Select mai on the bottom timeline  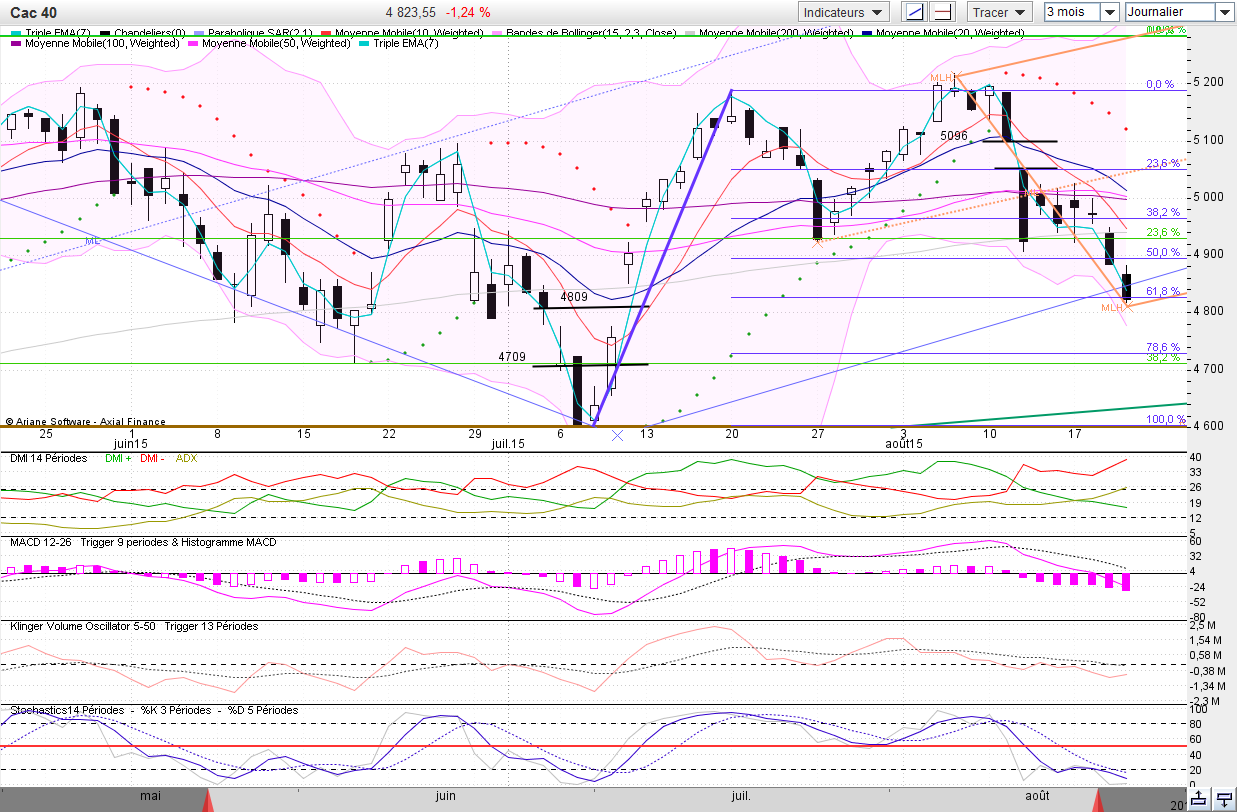(150, 796)
